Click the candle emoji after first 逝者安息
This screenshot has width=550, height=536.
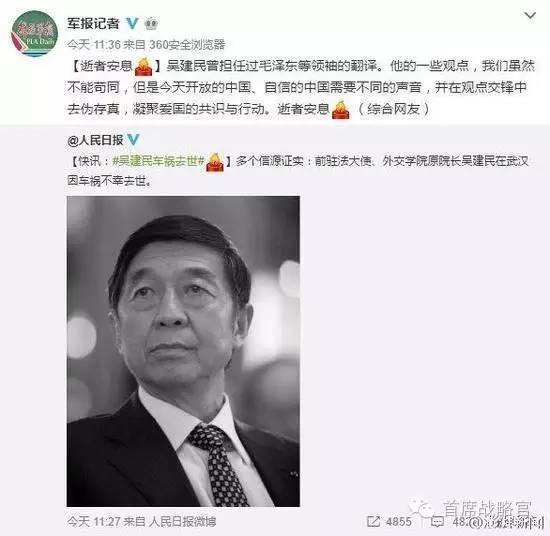click(x=144, y=66)
